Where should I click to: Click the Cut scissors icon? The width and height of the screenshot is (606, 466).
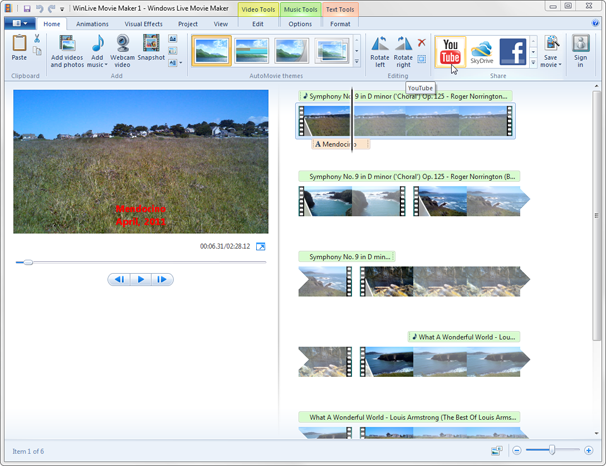pos(37,38)
